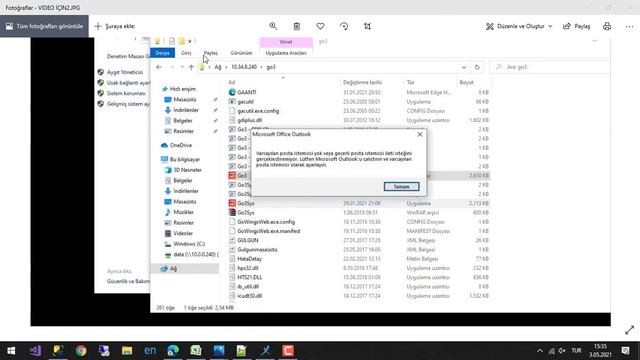Open the notification center icon
The image size is (640, 360).
625,351
